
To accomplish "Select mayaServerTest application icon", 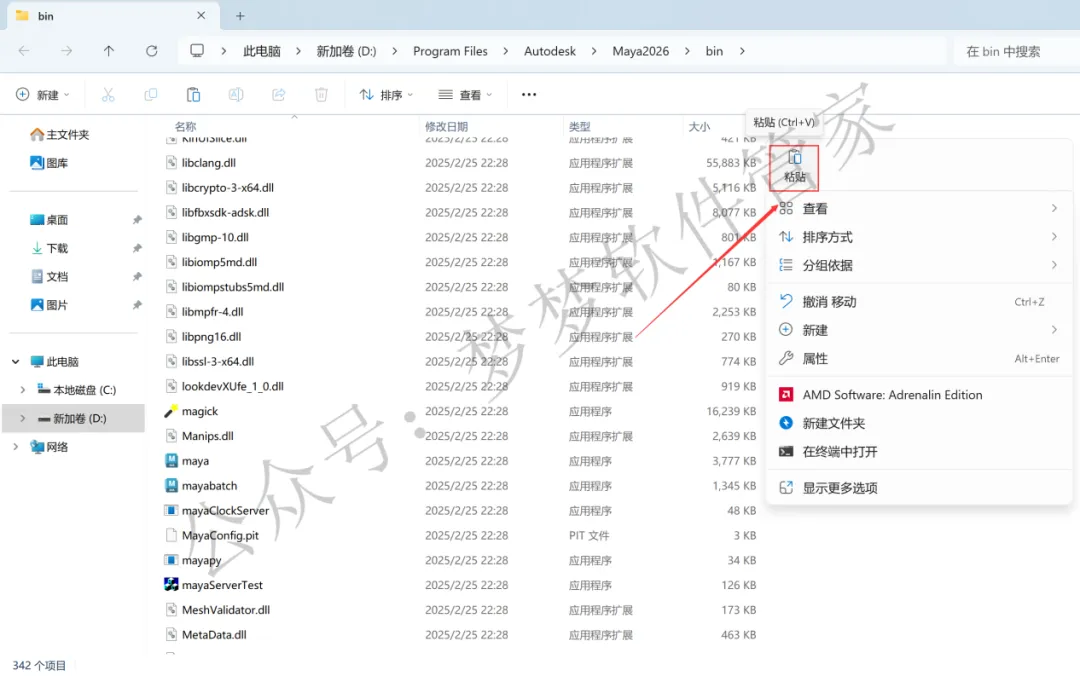I will 172,584.
